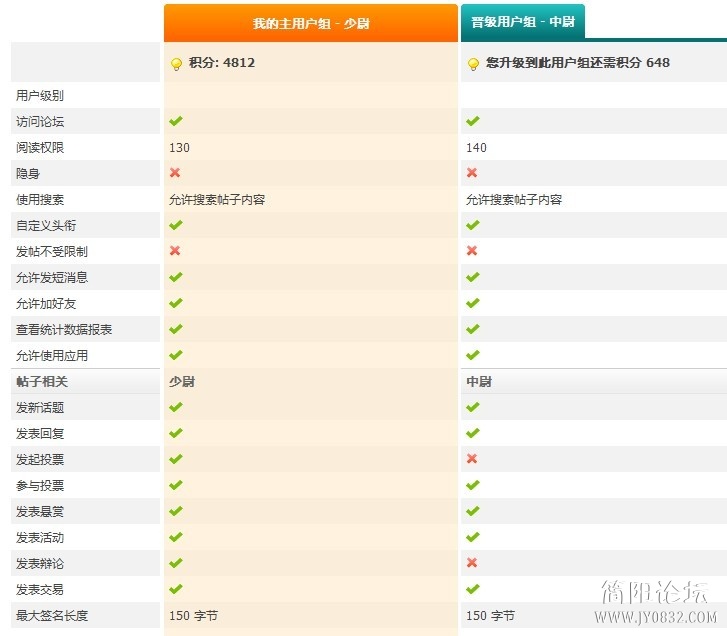Click the 自定义头衔 checkmark in 中尉 column

point(472,225)
